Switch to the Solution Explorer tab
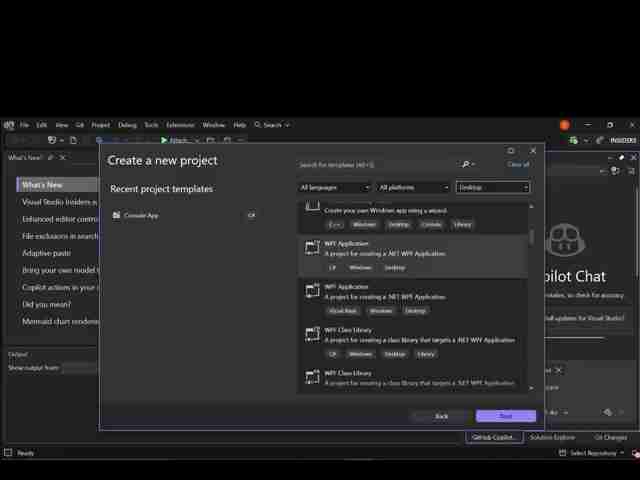 552,437
